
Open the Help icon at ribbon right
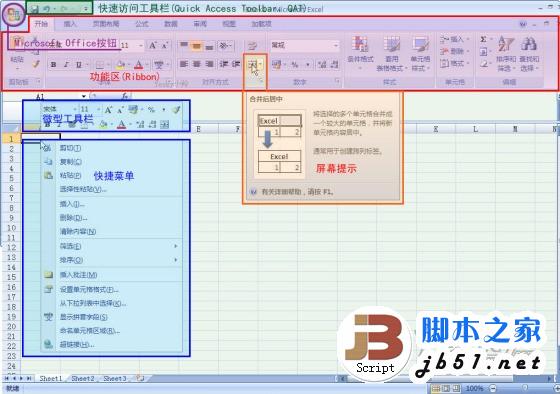pyautogui.click(x=523, y=24)
